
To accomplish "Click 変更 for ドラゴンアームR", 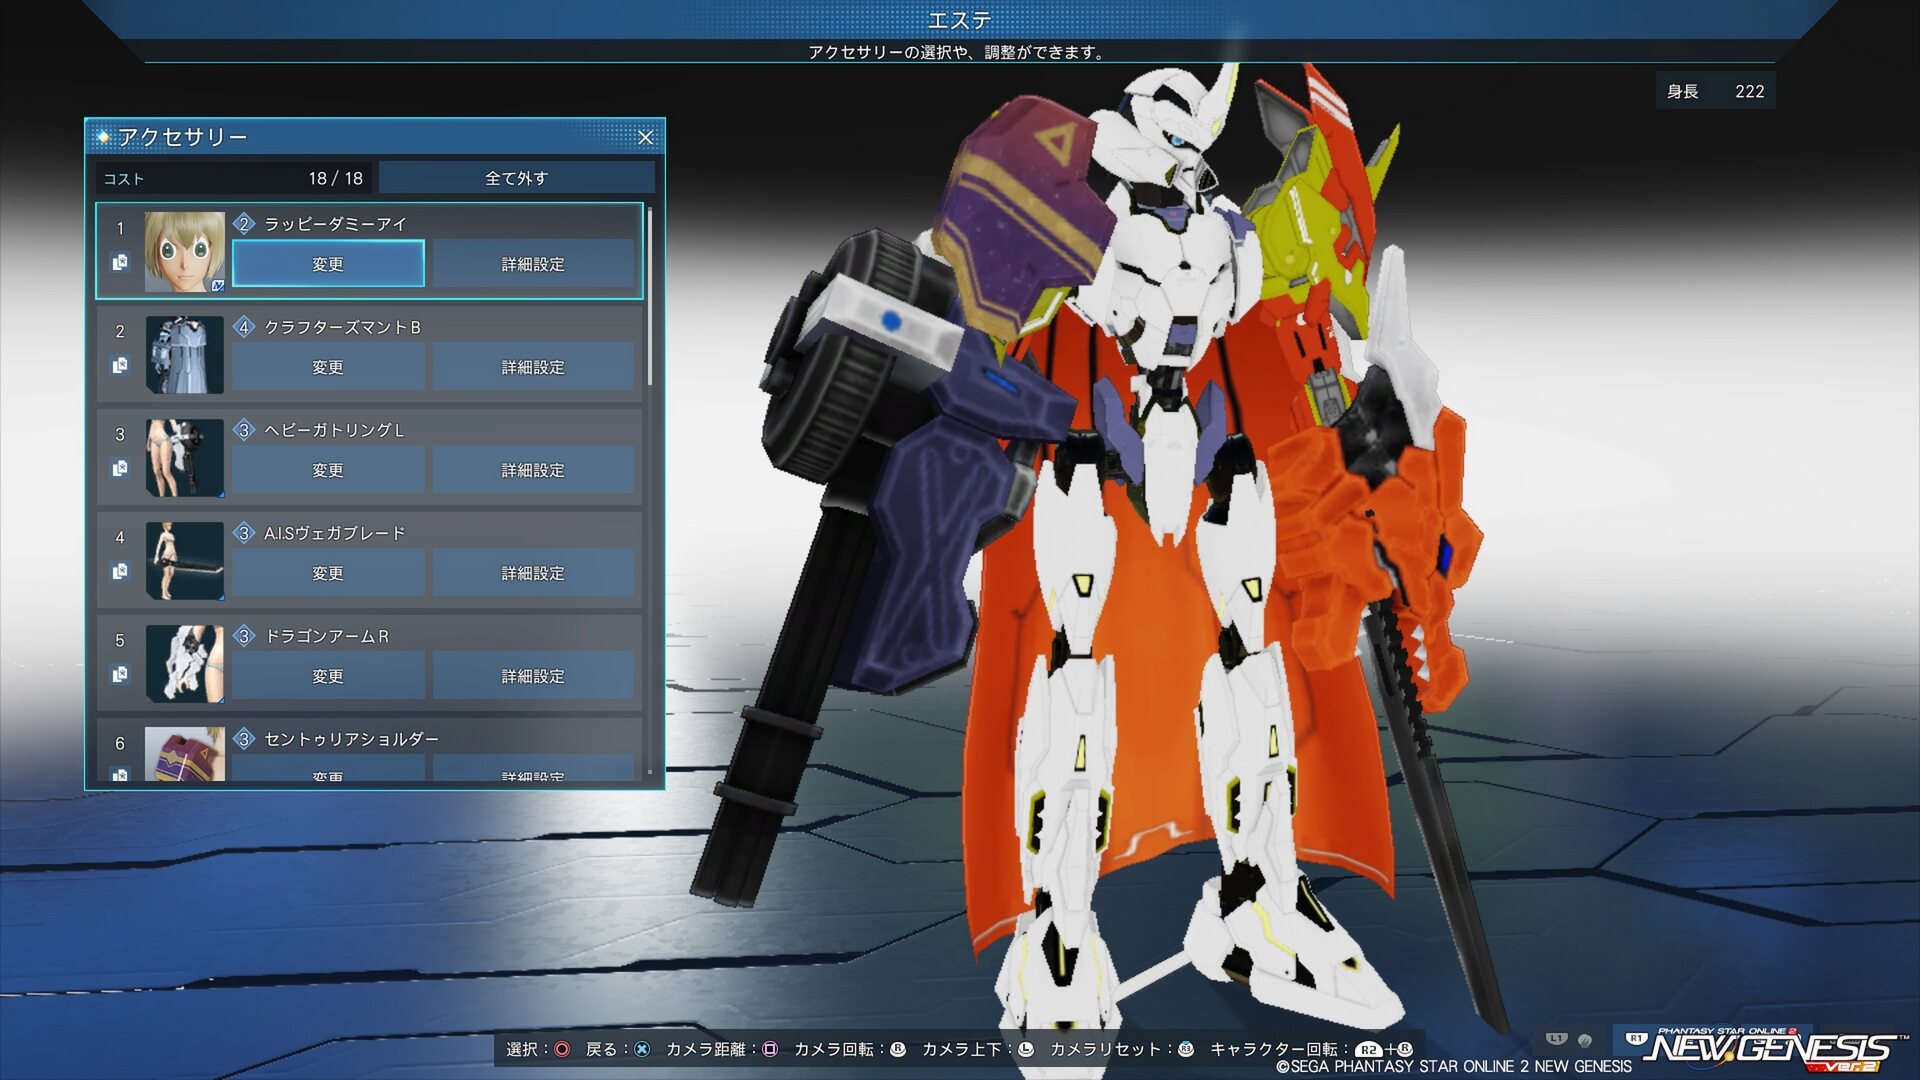I will (328, 676).
